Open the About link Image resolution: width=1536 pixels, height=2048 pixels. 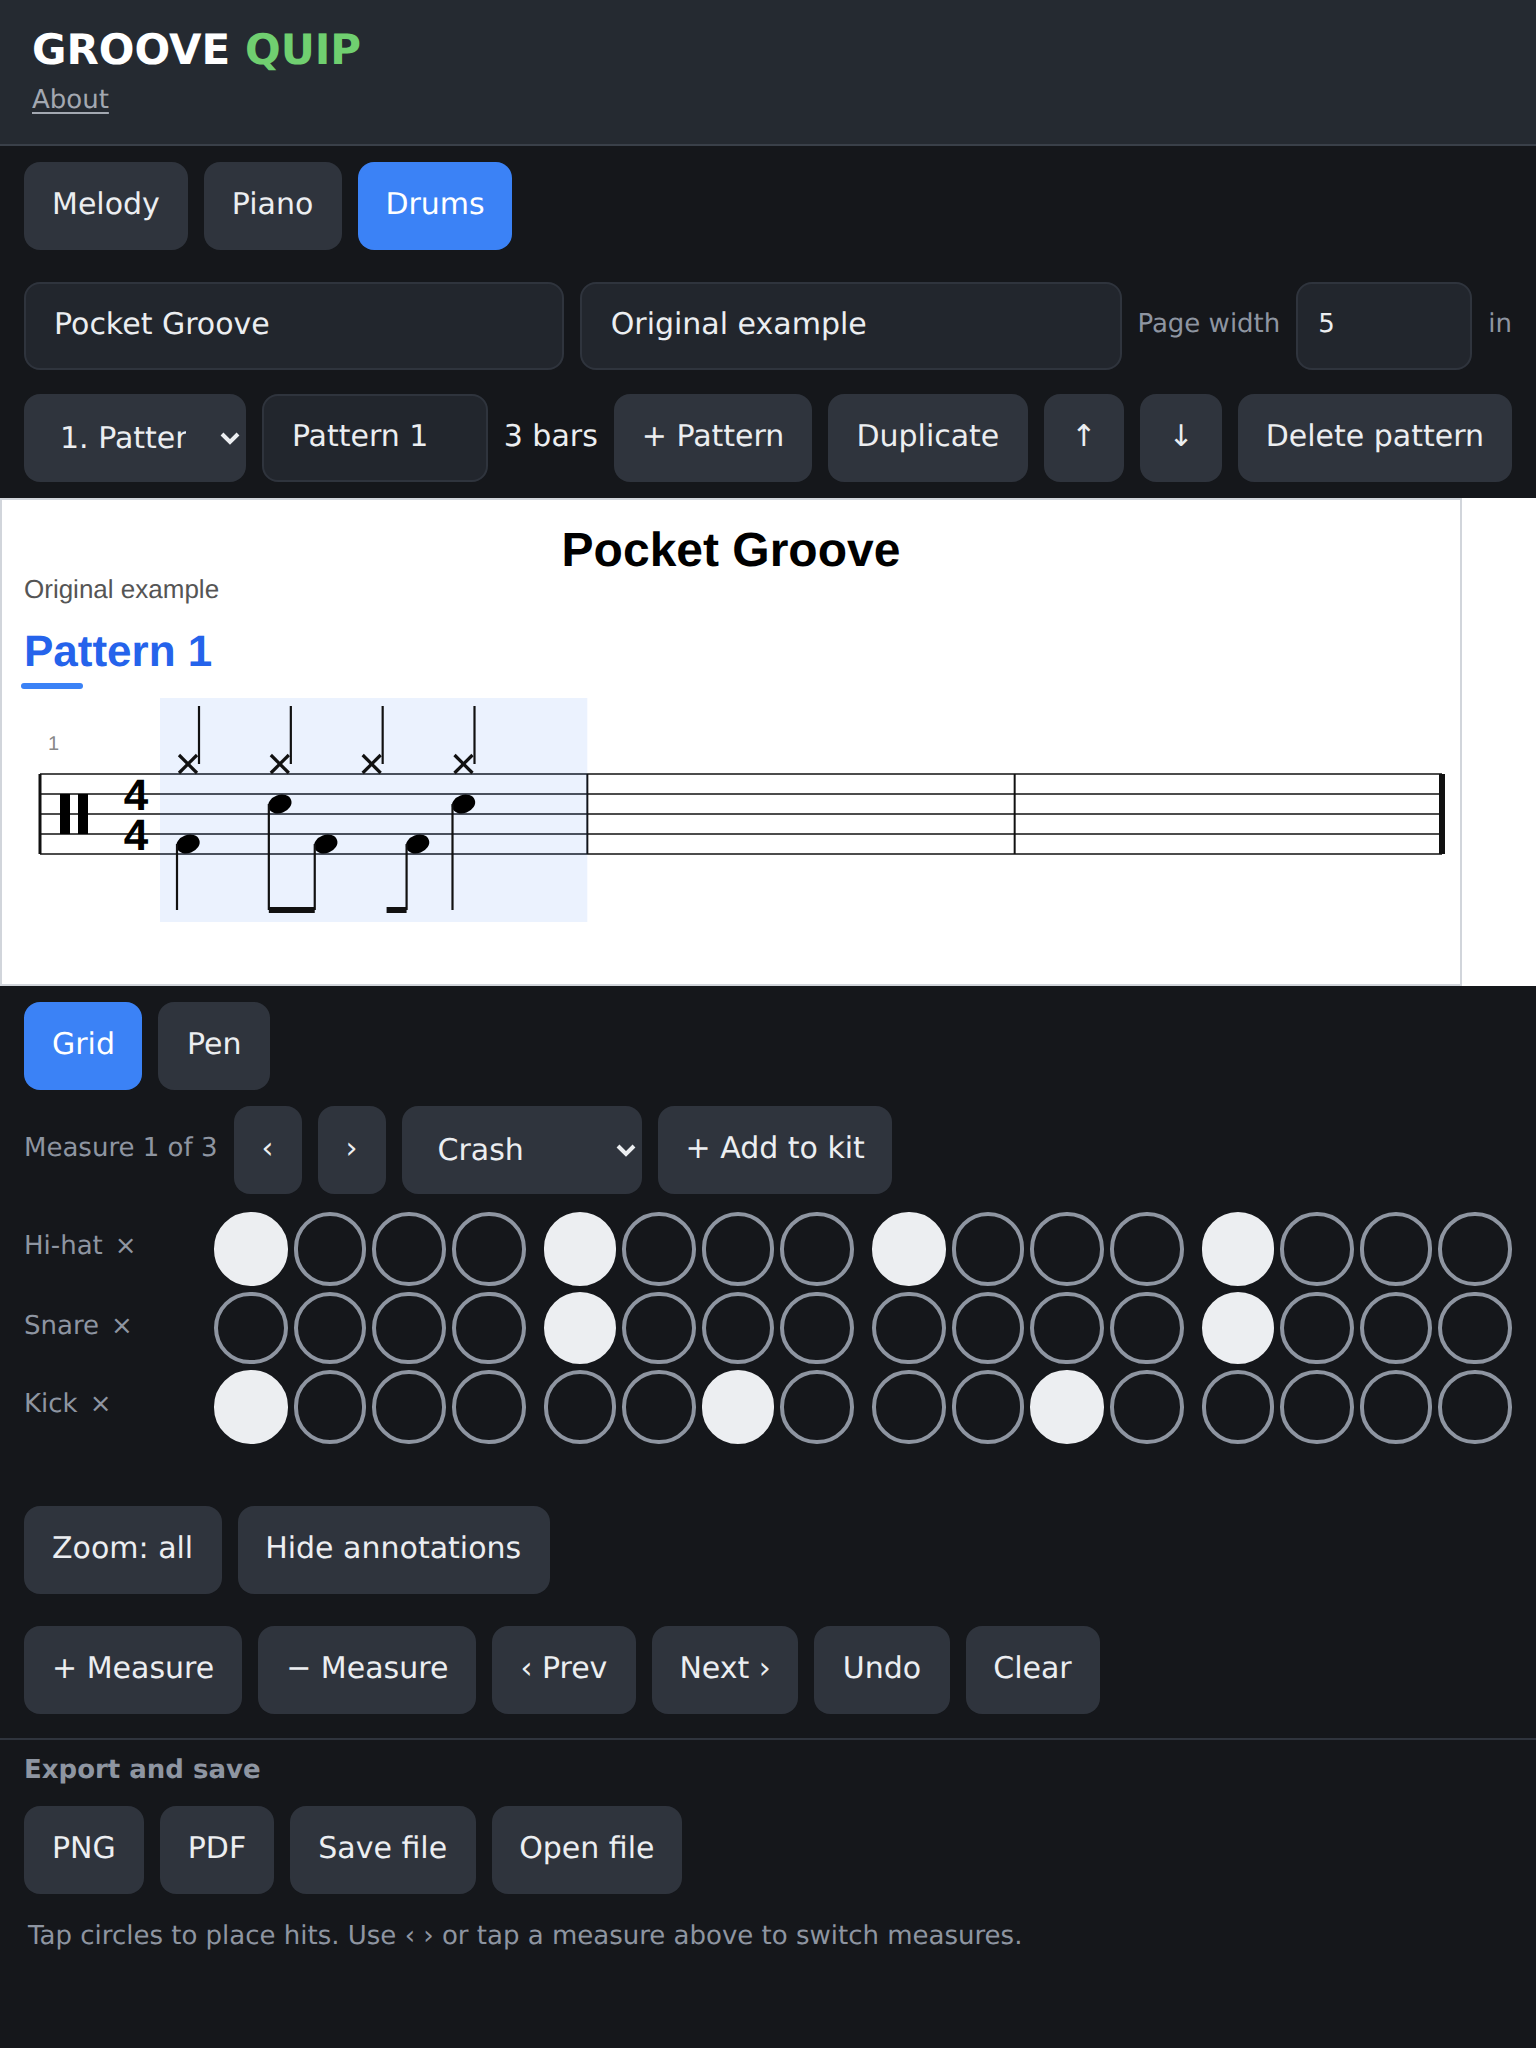coord(70,99)
